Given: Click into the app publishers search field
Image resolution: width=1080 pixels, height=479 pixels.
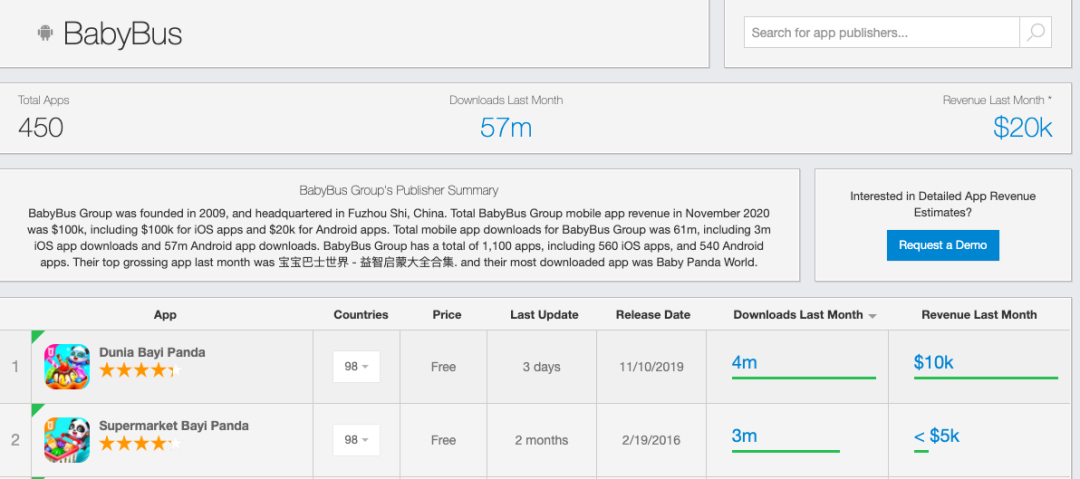Looking at the screenshot, I should (x=882, y=32).
